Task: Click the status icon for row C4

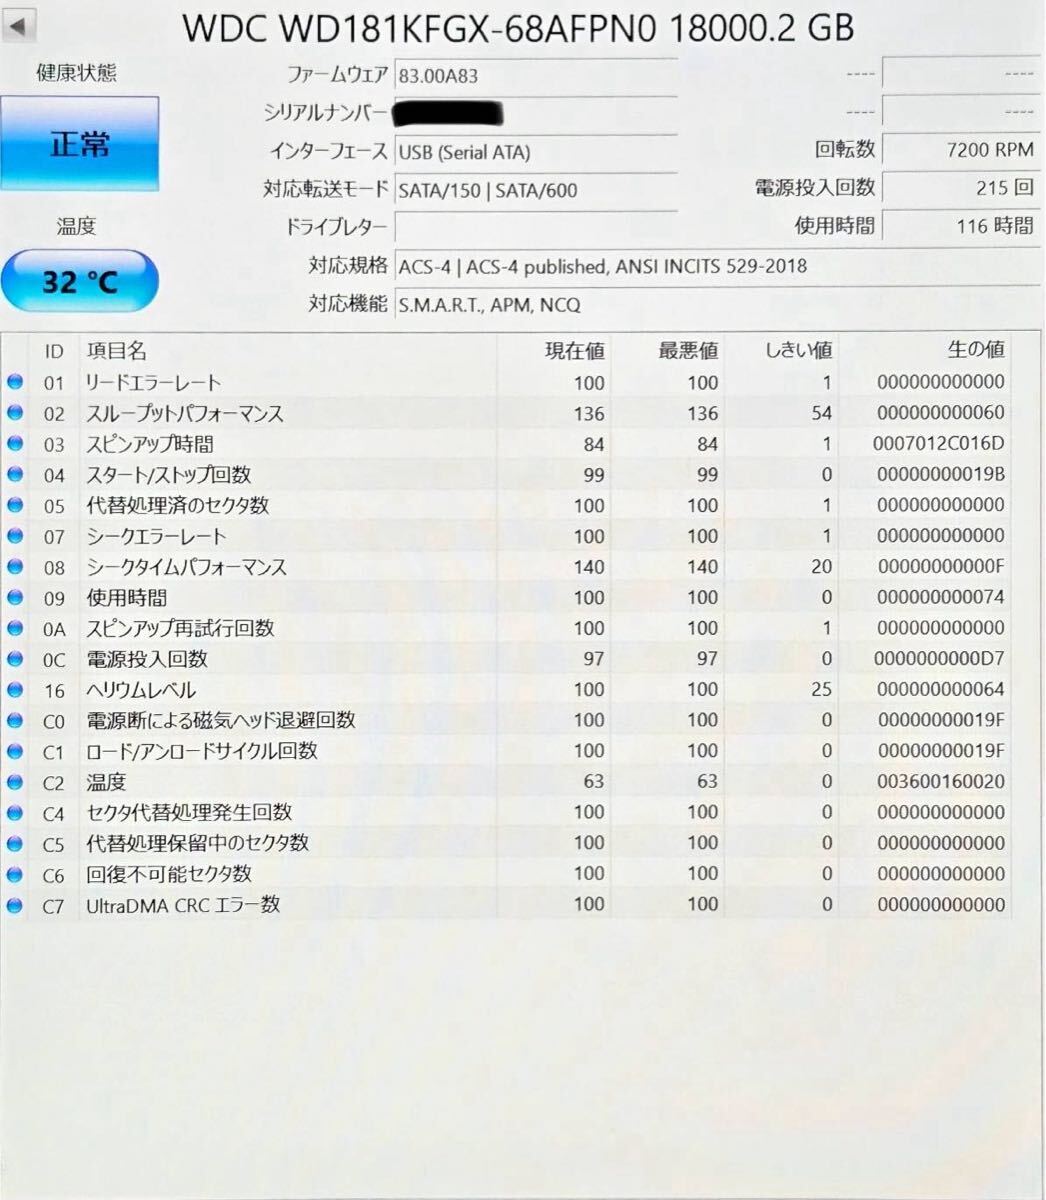Action: 14,813
